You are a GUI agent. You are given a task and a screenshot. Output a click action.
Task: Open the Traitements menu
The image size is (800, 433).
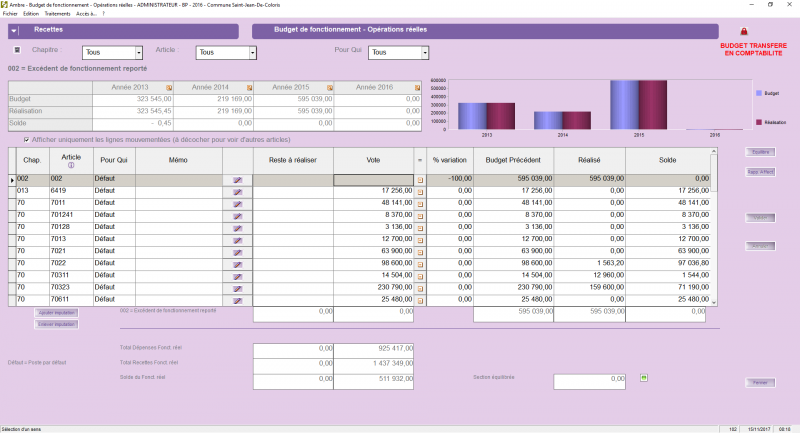click(57, 14)
